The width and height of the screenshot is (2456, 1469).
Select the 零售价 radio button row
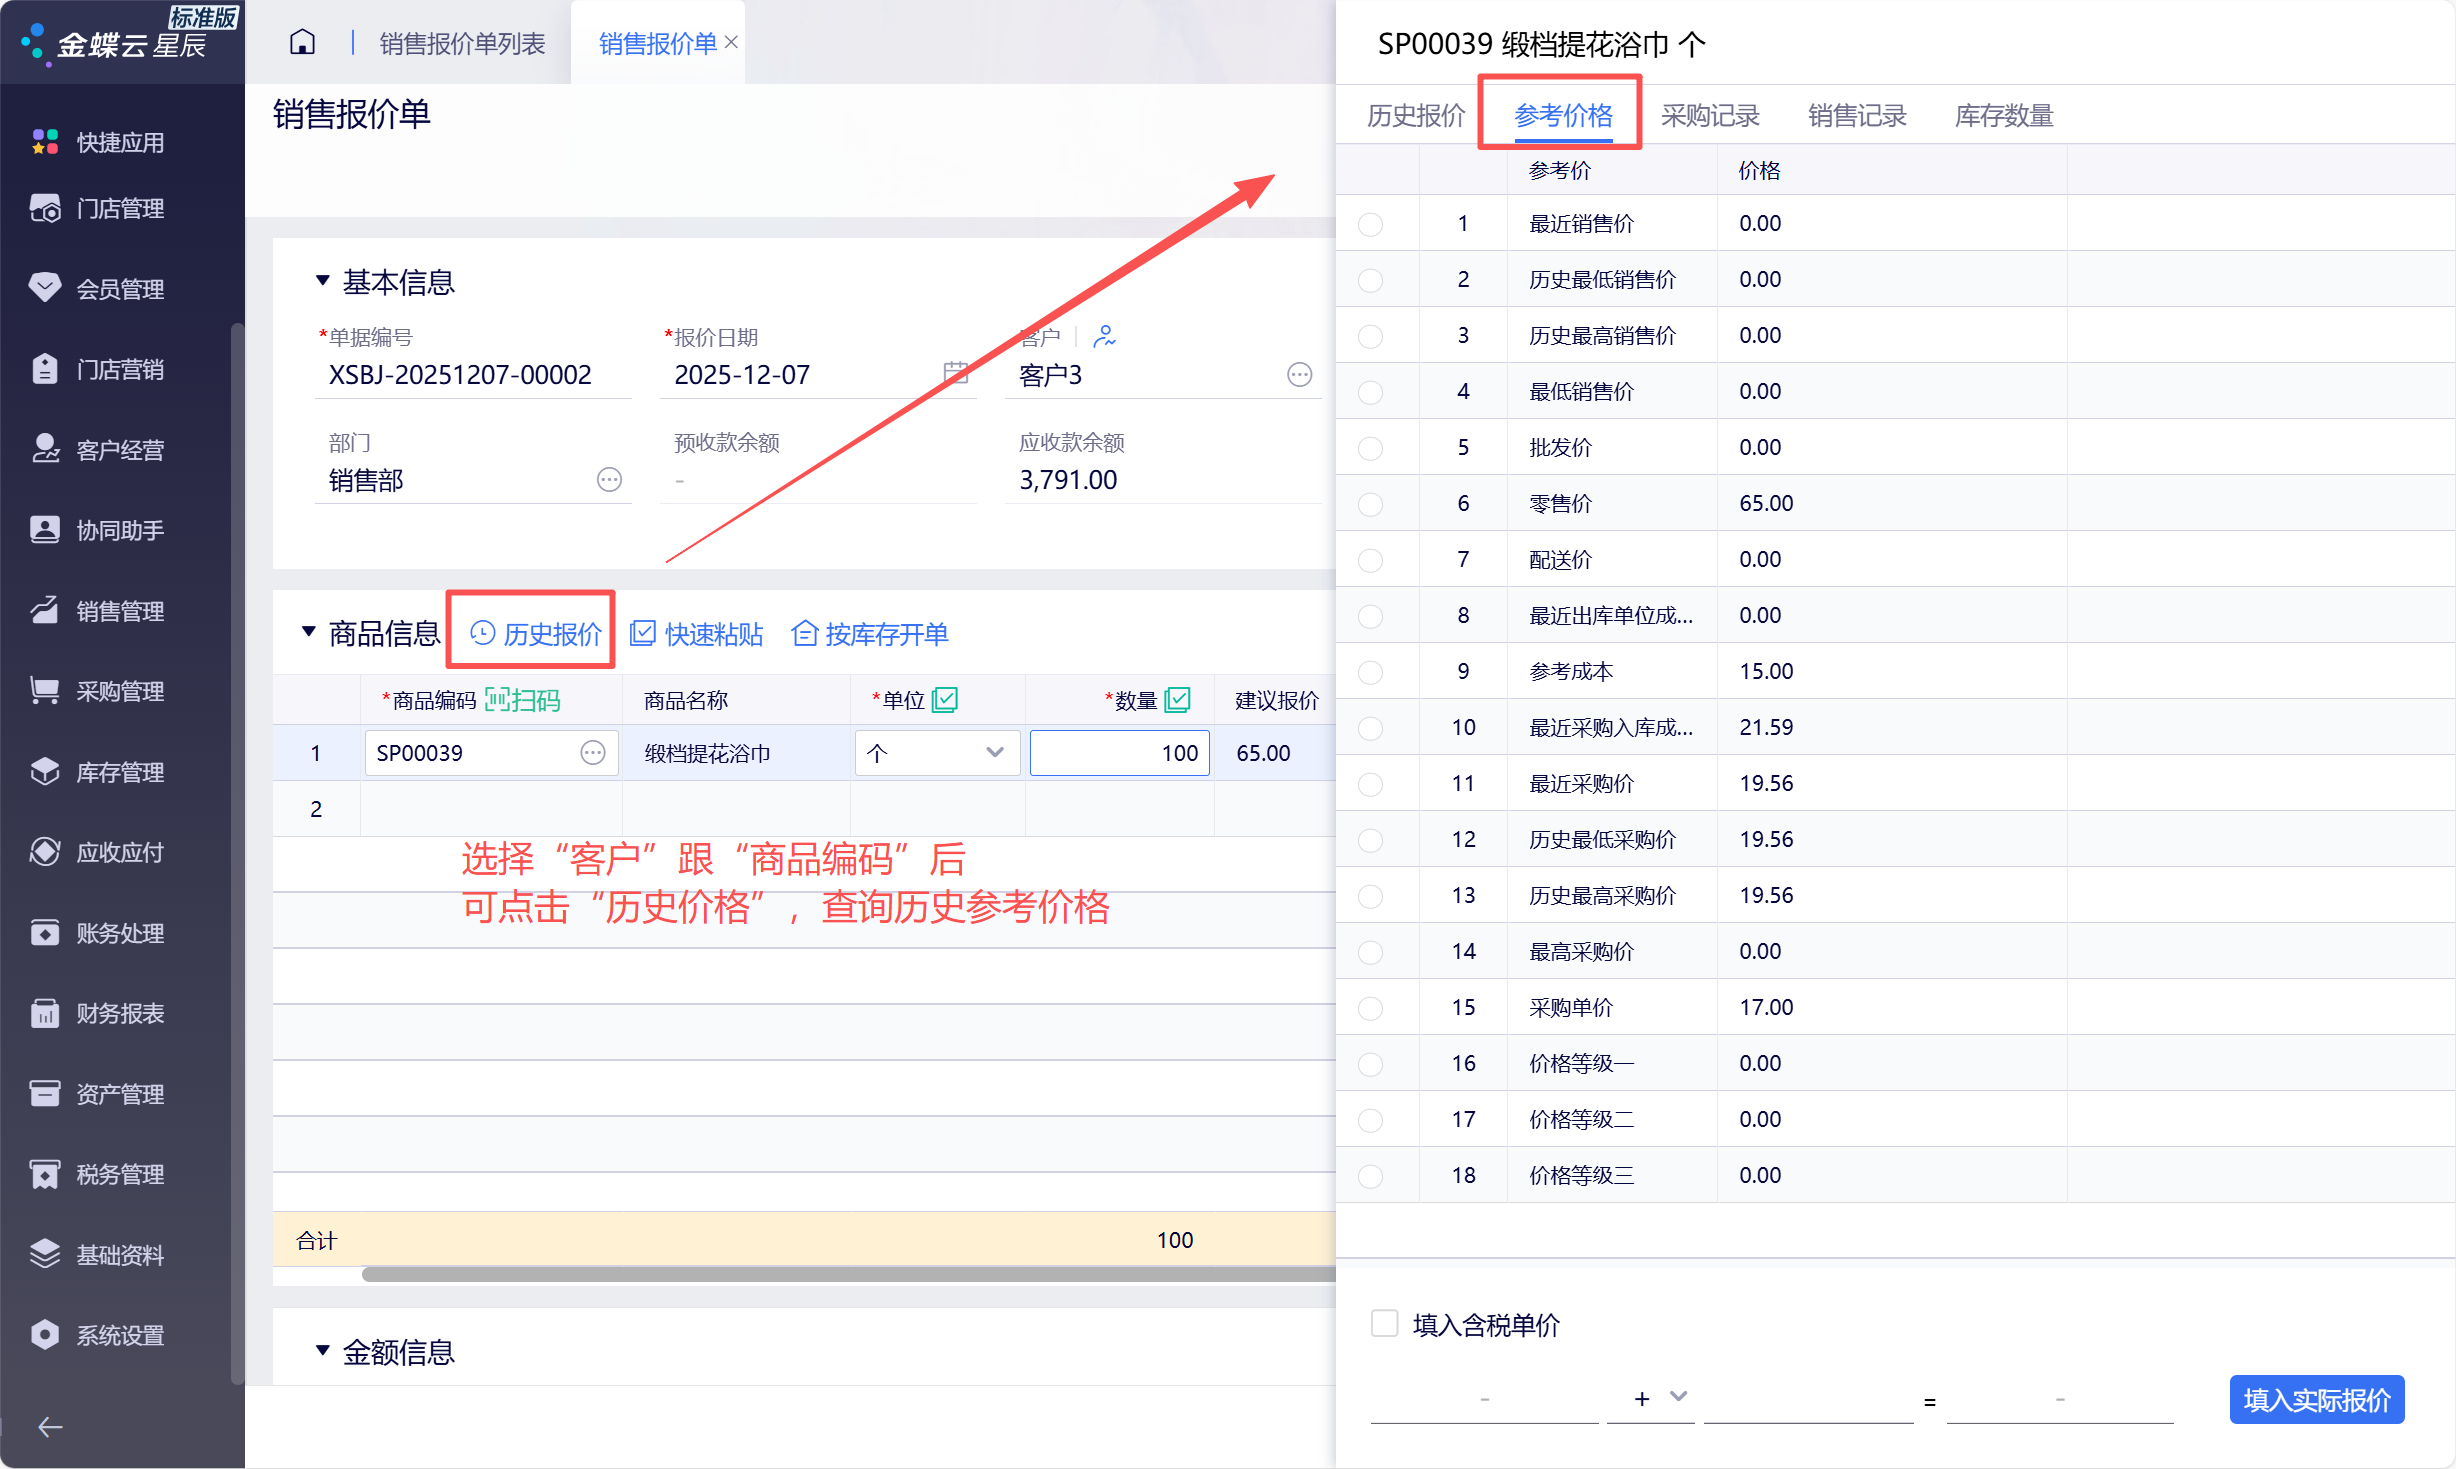[x=1370, y=504]
